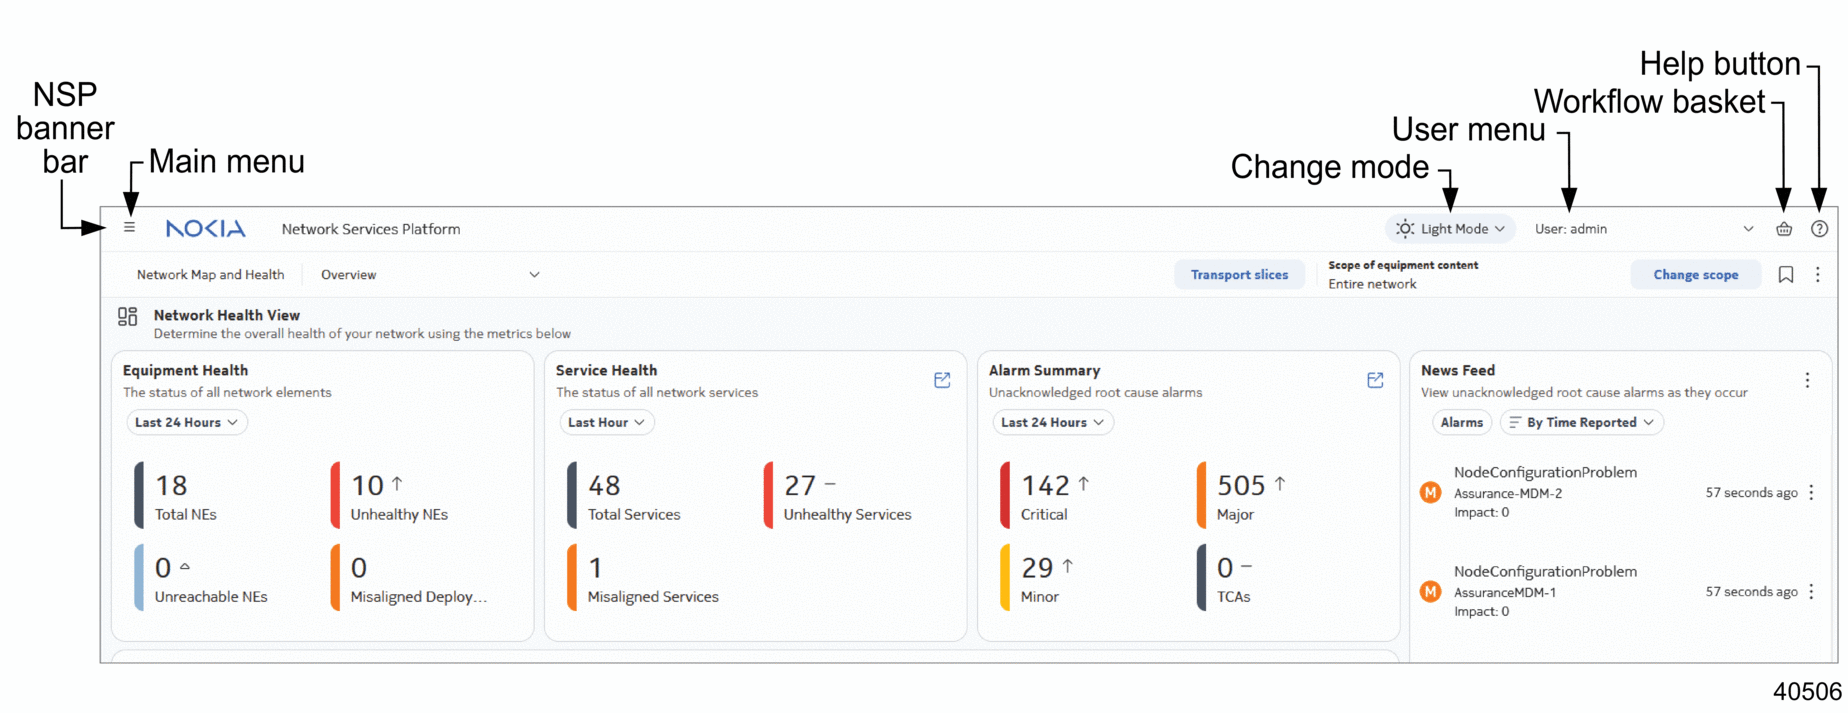The width and height of the screenshot is (1848, 713).
Task: Open News Feed more options menu
Action: [1807, 380]
